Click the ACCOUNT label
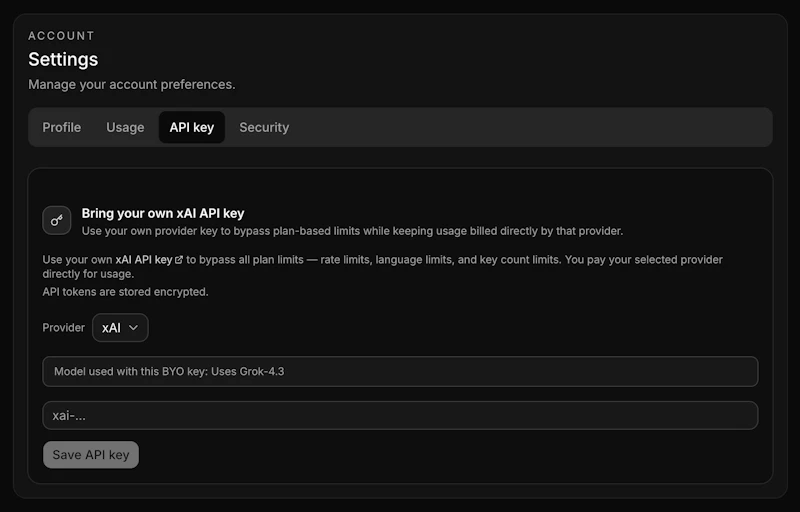 tap(61, 36)
